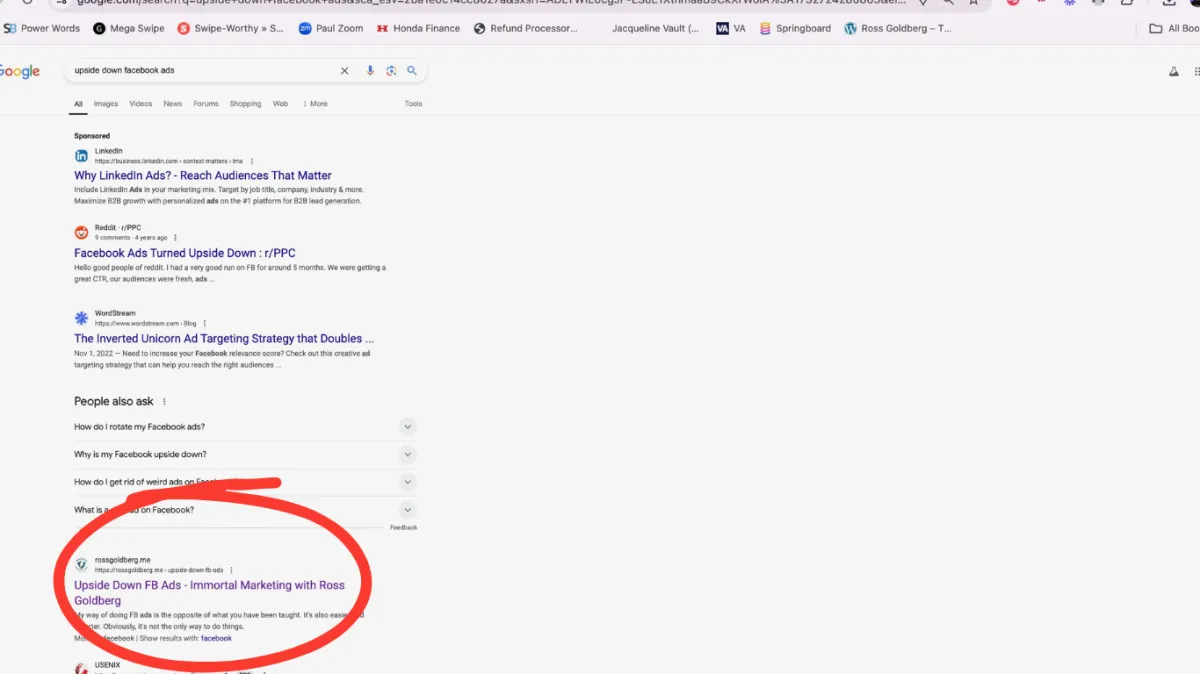Switch to the Videos tab
Image resolution: width=1200 pixels, height=674 pixels.
[x=140, y=104]
